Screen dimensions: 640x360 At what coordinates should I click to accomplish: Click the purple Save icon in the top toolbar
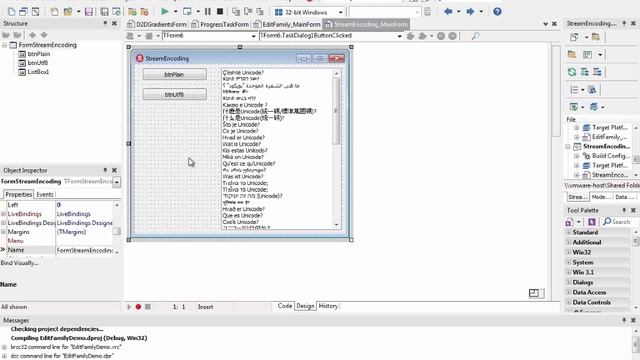tap(89, 12)
